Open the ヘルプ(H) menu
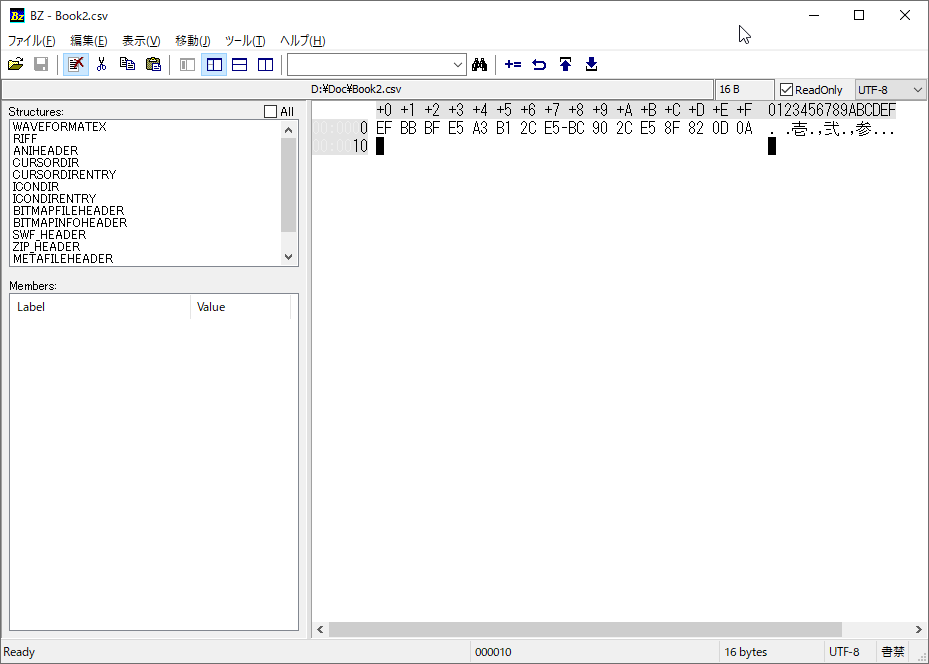929x664 pixels. (x=303, y=40)
